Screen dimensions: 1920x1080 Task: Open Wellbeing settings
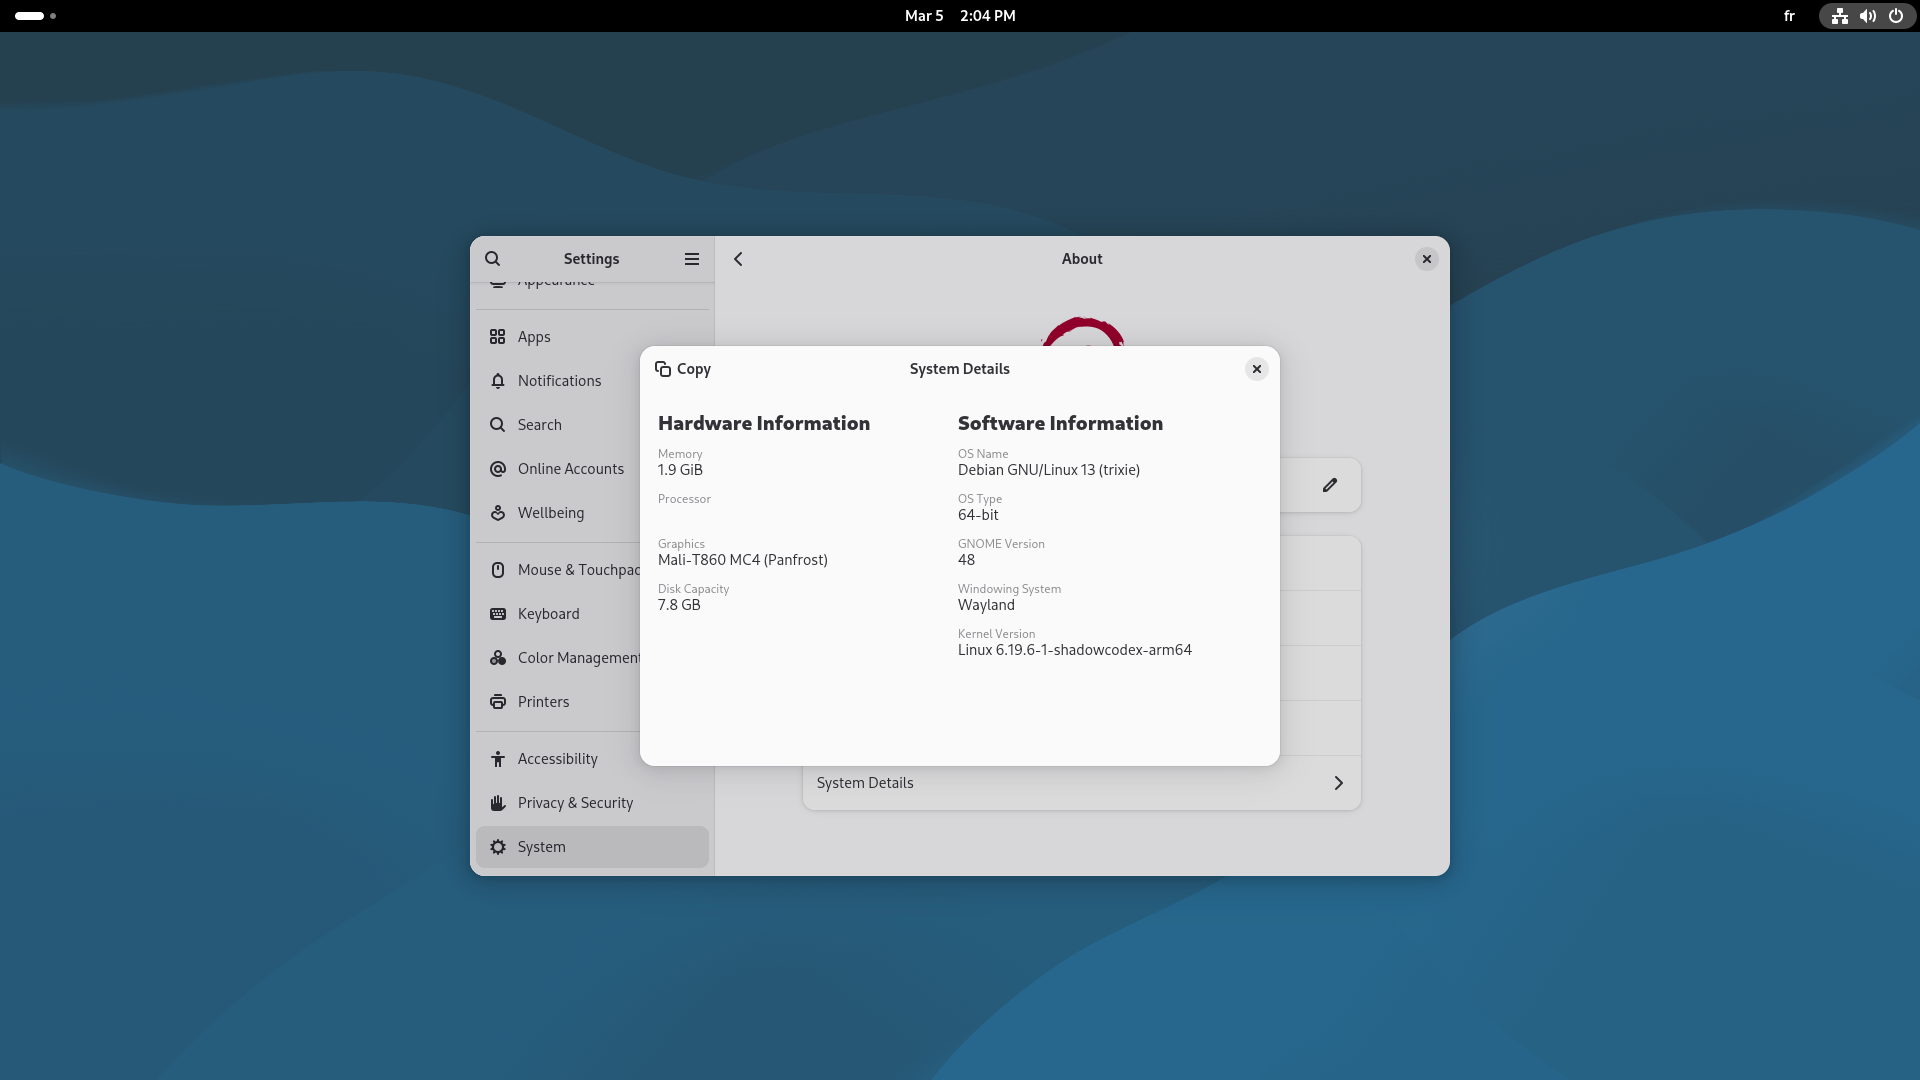[x=550, y=513]
